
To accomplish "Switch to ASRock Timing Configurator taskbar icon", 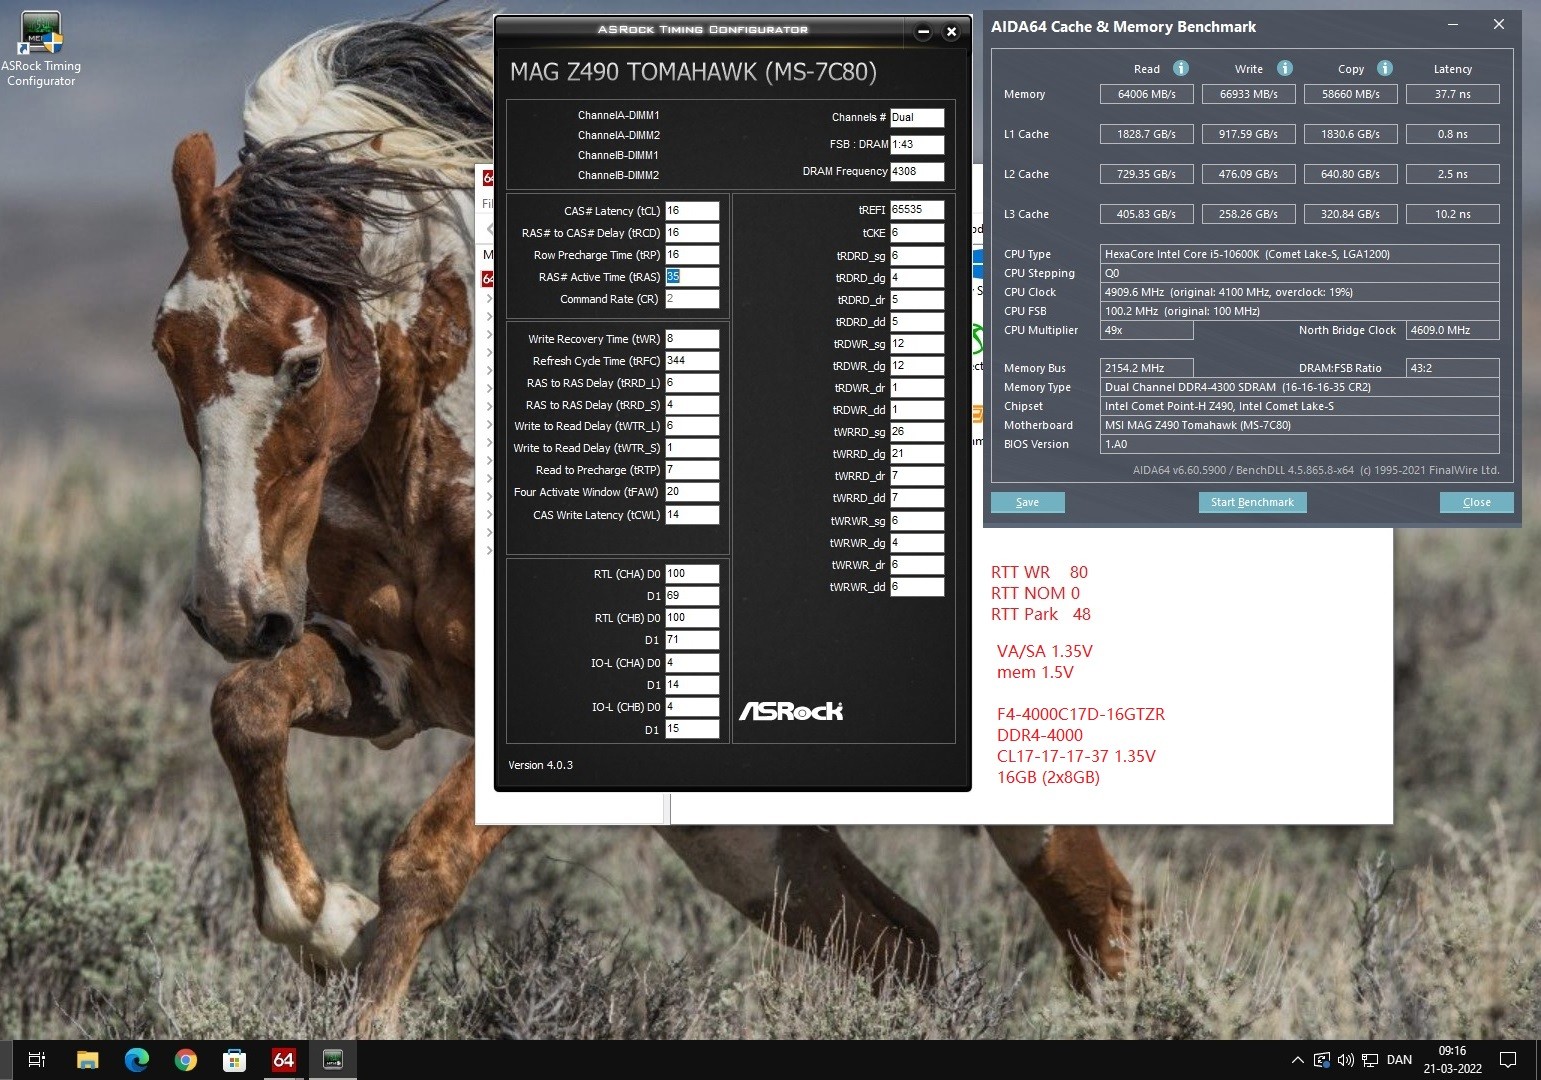I will (x=333, y=1060).
